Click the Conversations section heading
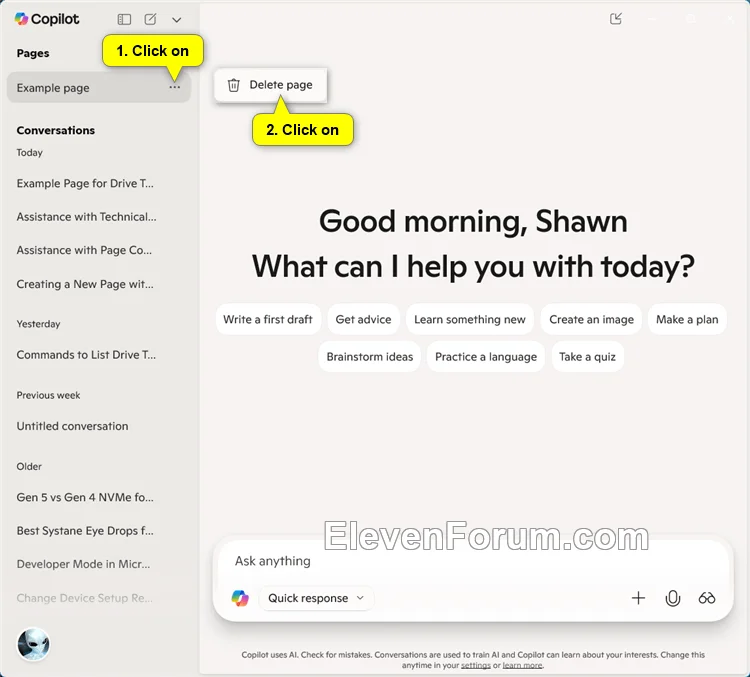 tap(55, 130)
